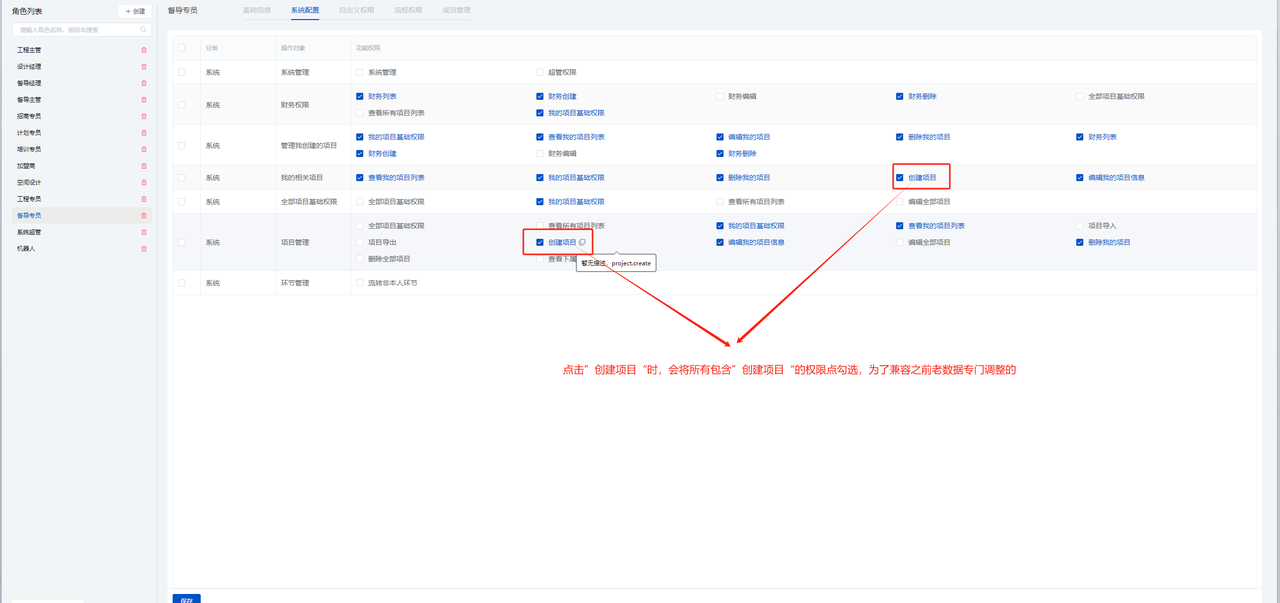This screenshot has height=603, width=1280.
Task: Click the 操作对象 column header
Action: click(x=293, y=48)
